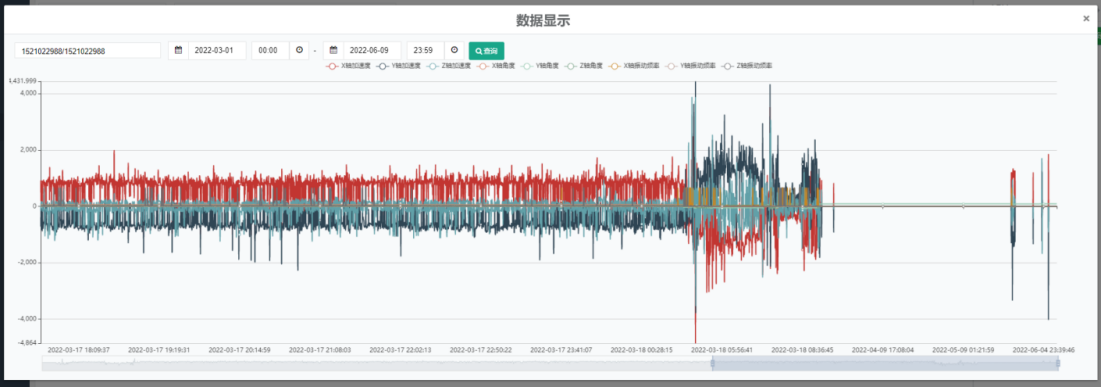Toggle Y轴角度 legend series
This screenshot has width=1101, height=387.
tap(540, 66)
